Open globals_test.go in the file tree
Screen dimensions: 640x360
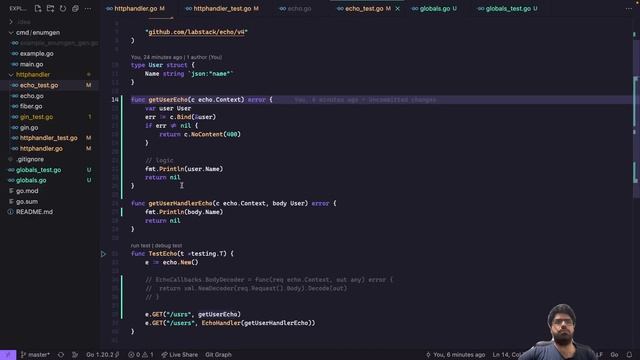[x=38, y=170]
